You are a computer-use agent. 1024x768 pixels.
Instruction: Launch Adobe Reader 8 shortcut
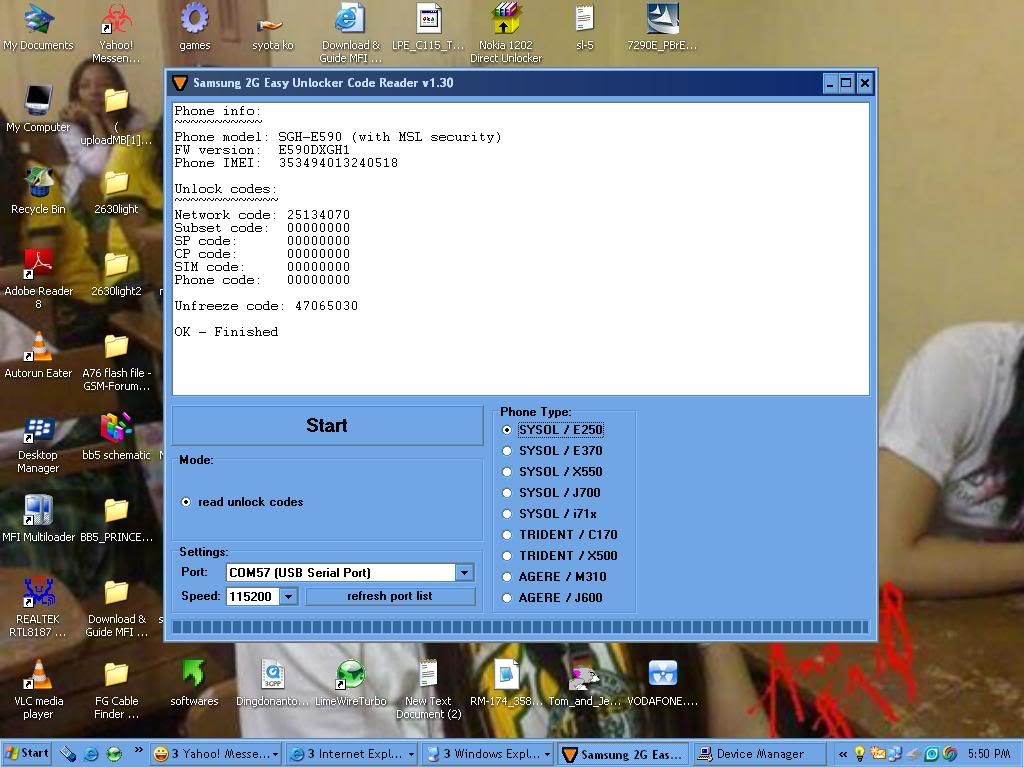pos(38,278)
